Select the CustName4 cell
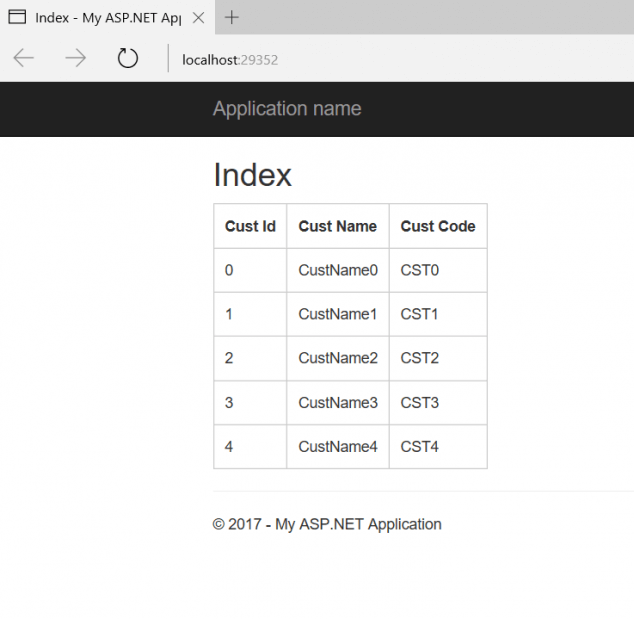The image size is (634, 619). coord(338,446)
